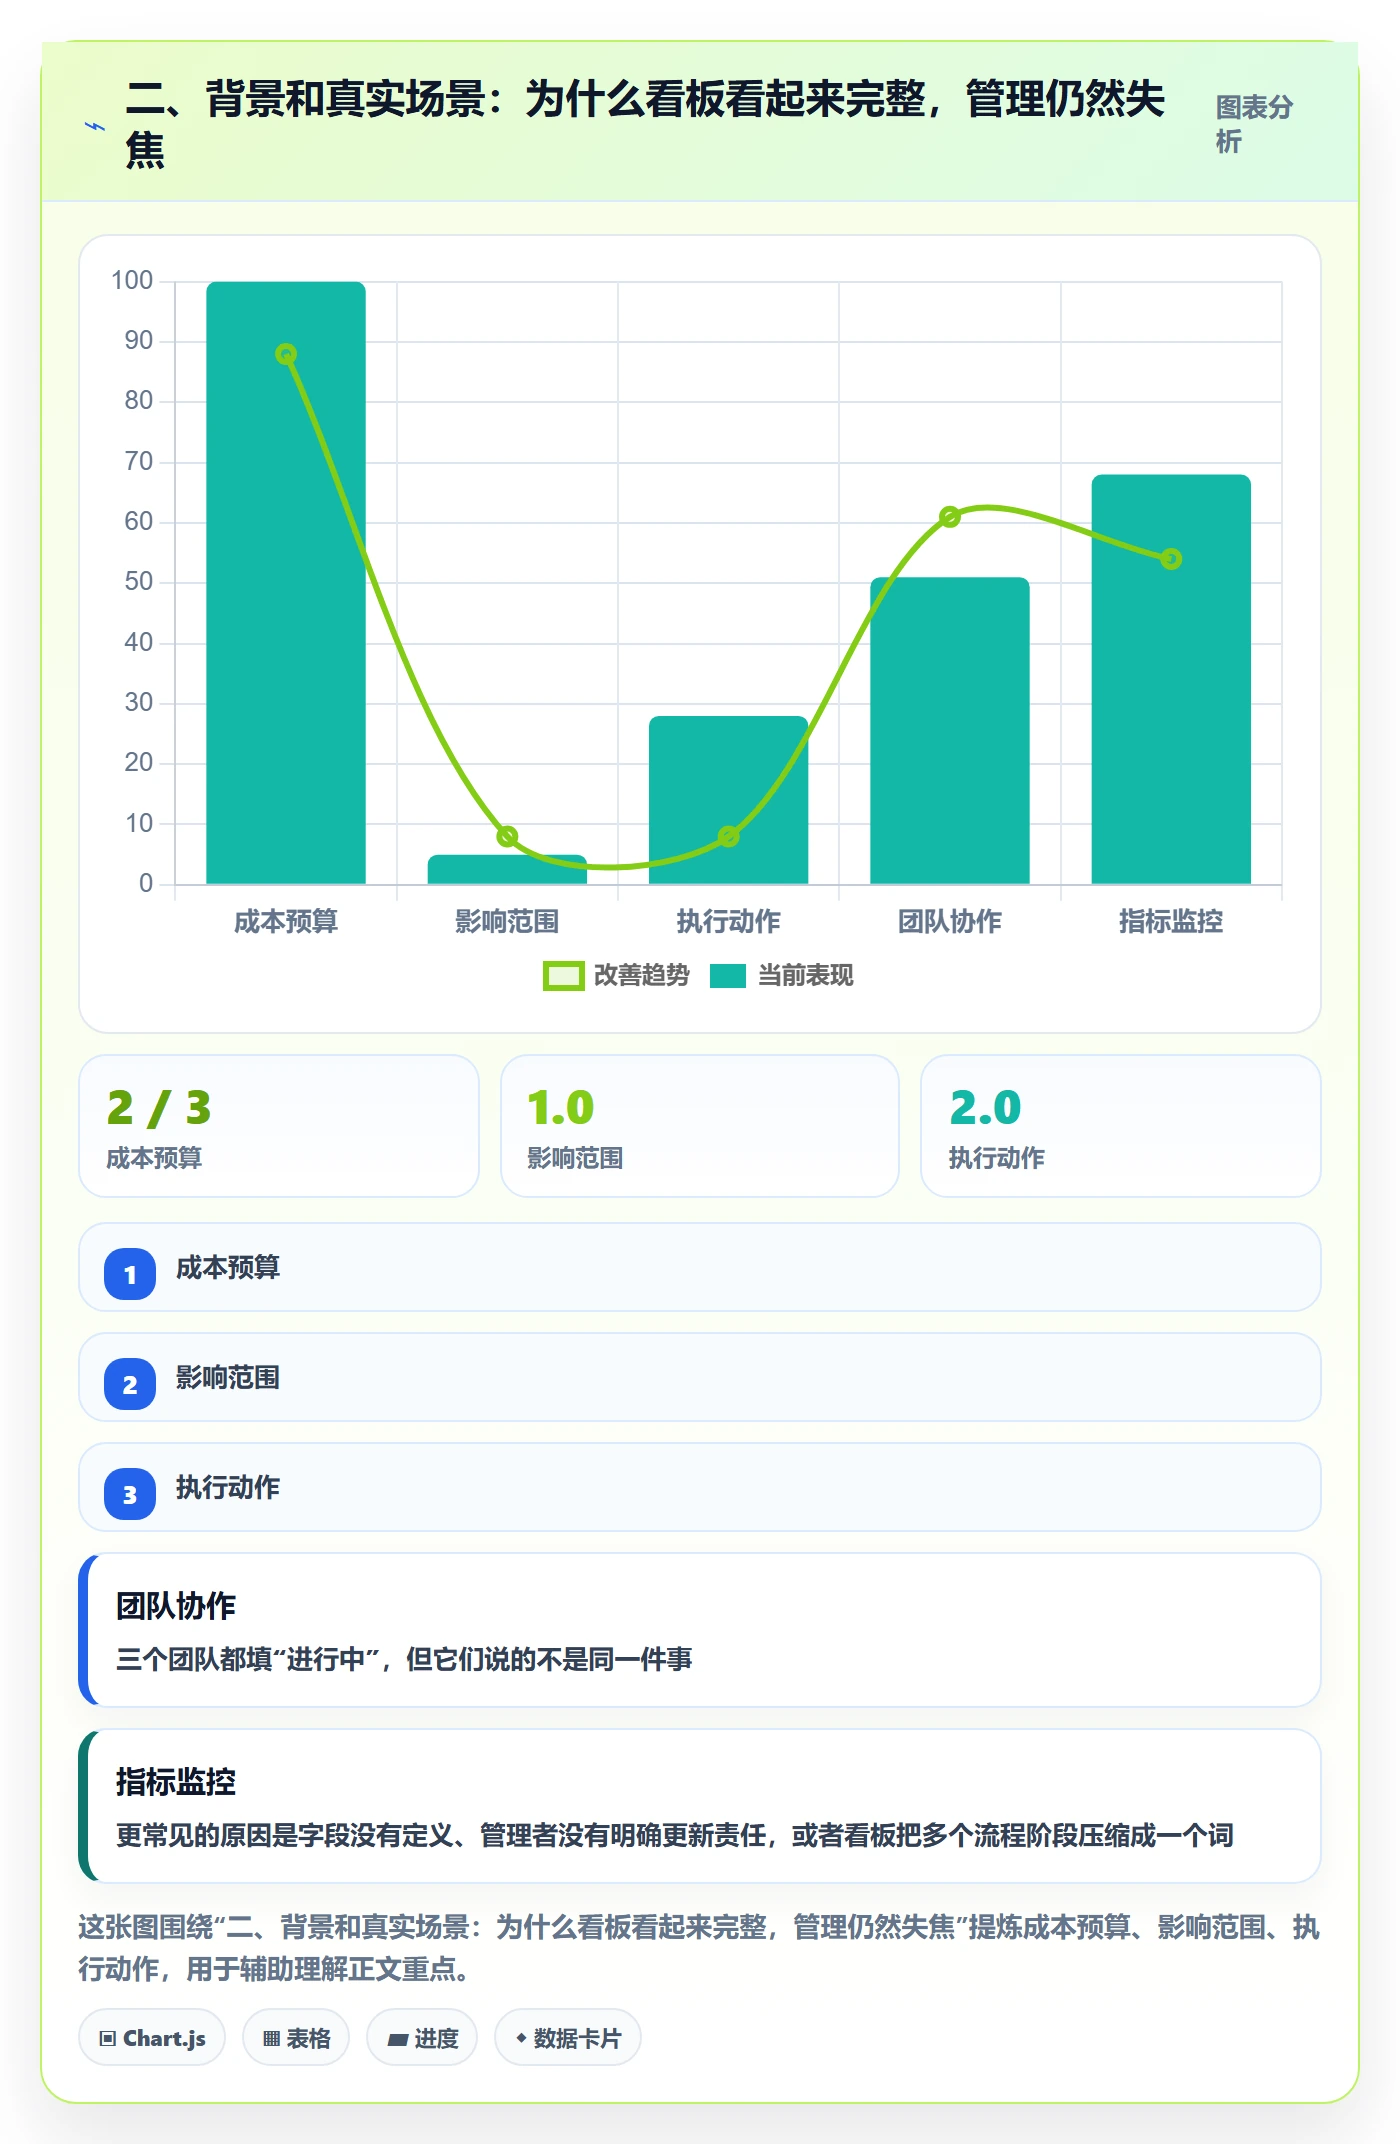The width and height of the screenshot is (1400, 2144).
Task: Click the lightning bolt icon beside the title
Action: [95, 126]
